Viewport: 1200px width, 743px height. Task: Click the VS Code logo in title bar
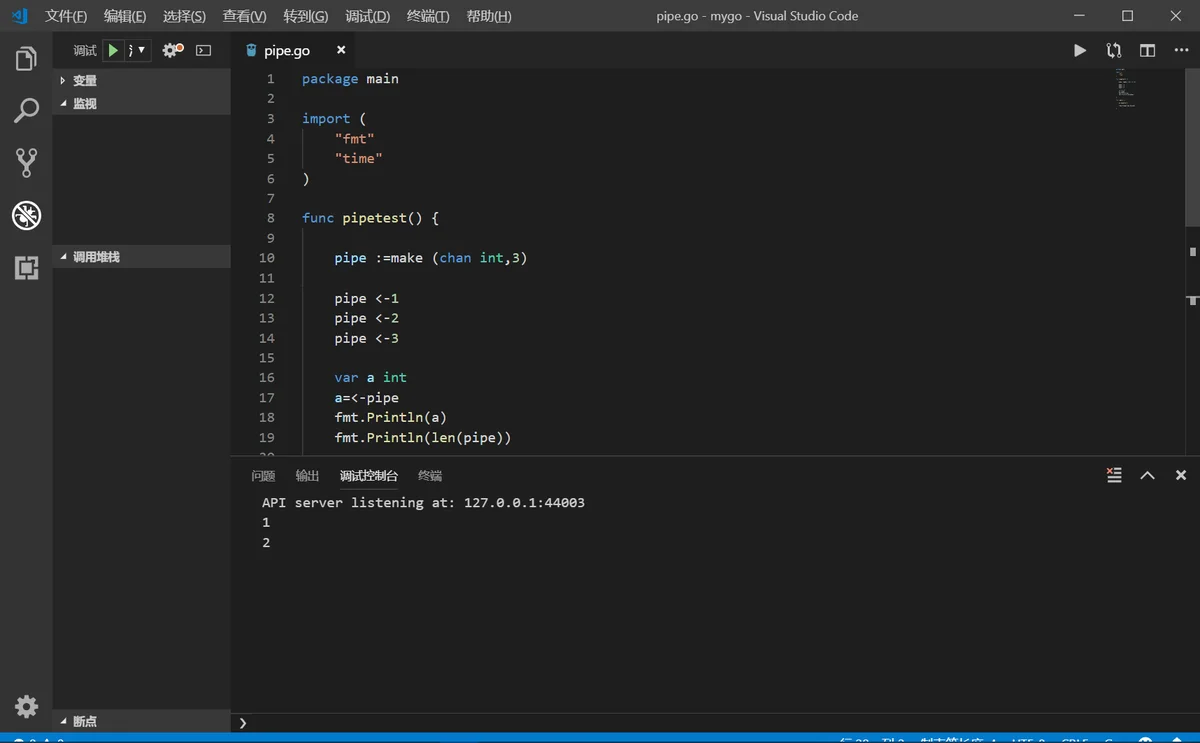19,16
